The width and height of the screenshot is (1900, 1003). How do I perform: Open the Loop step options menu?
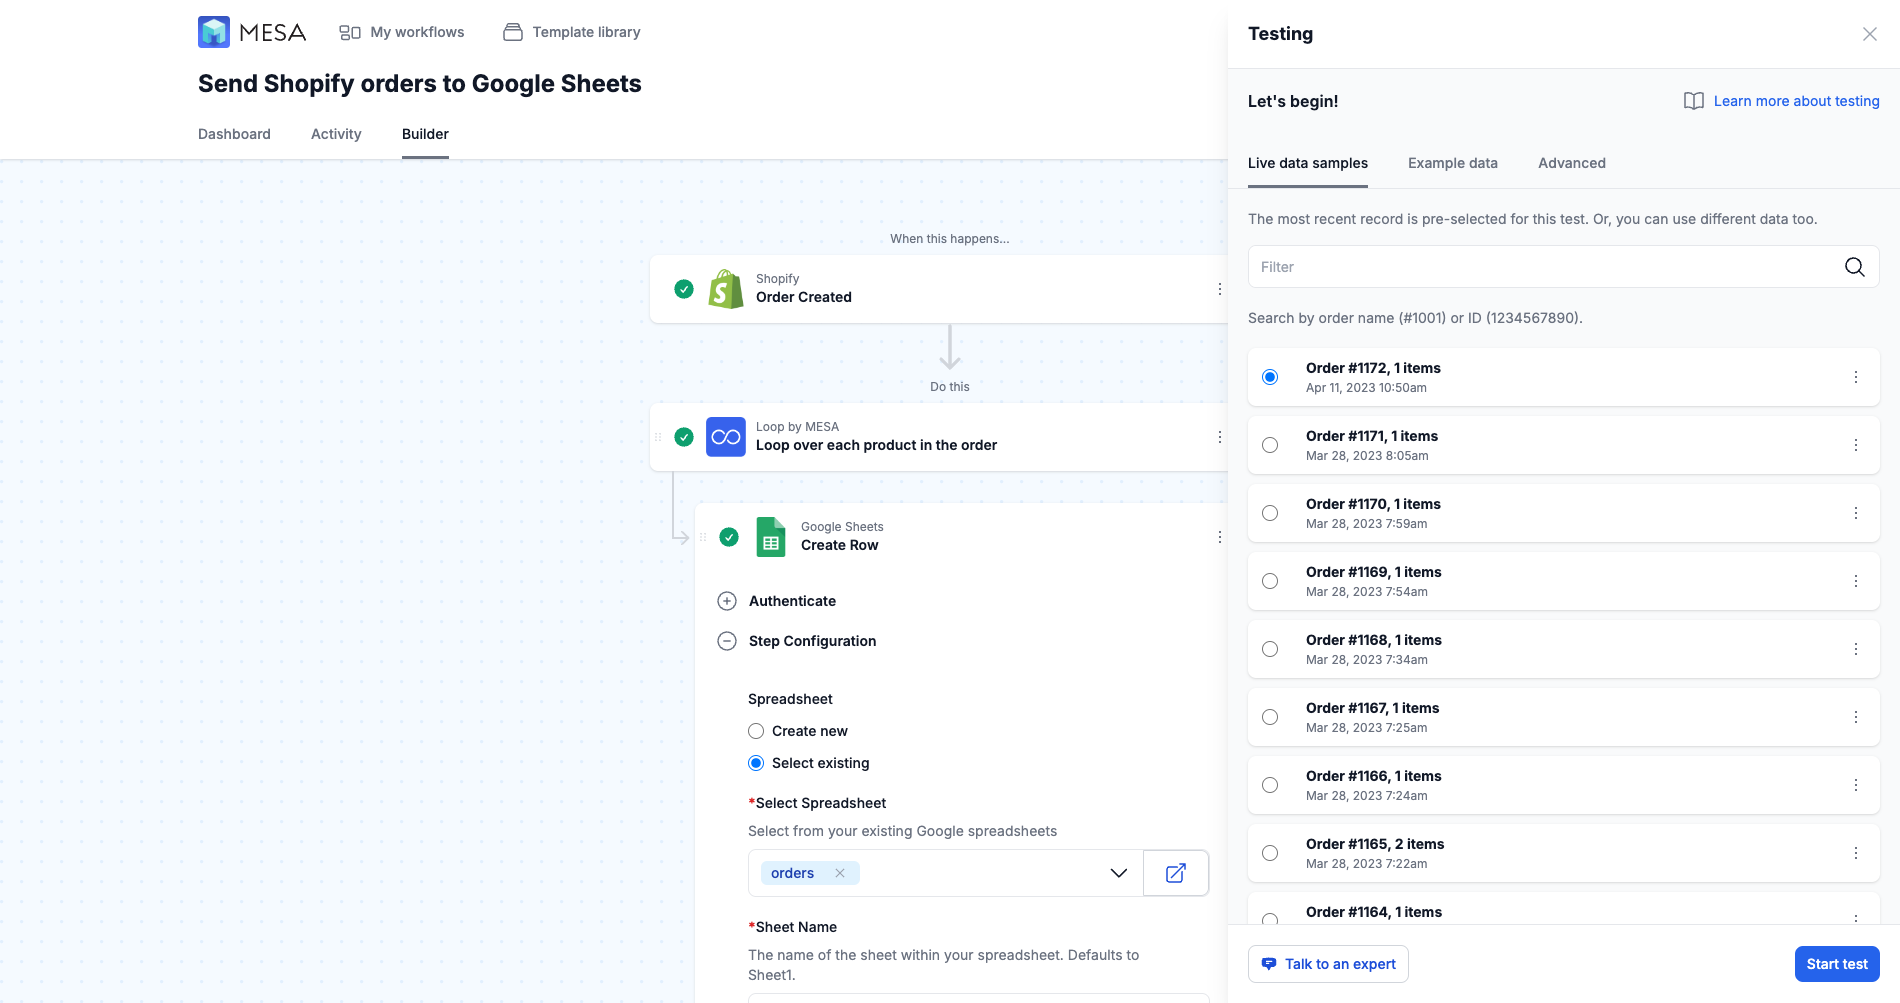coord(1219,437)
